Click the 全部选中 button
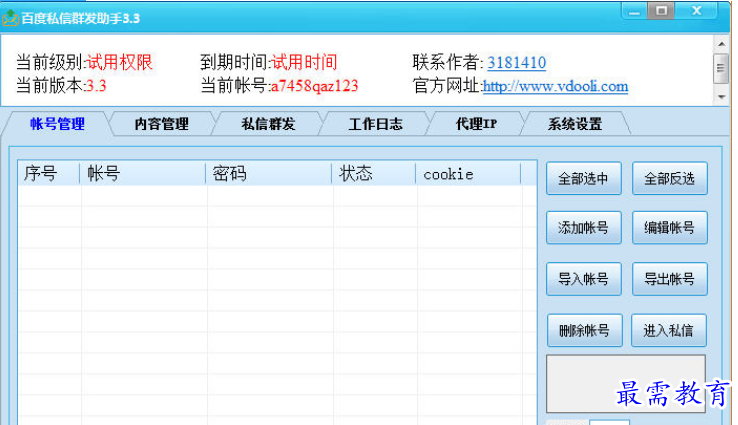Screen dimensions: 738x425 584,178
